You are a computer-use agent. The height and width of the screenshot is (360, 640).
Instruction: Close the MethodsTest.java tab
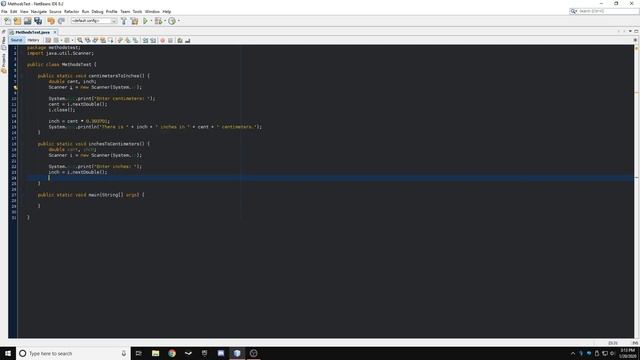click(x=55, y=32)
